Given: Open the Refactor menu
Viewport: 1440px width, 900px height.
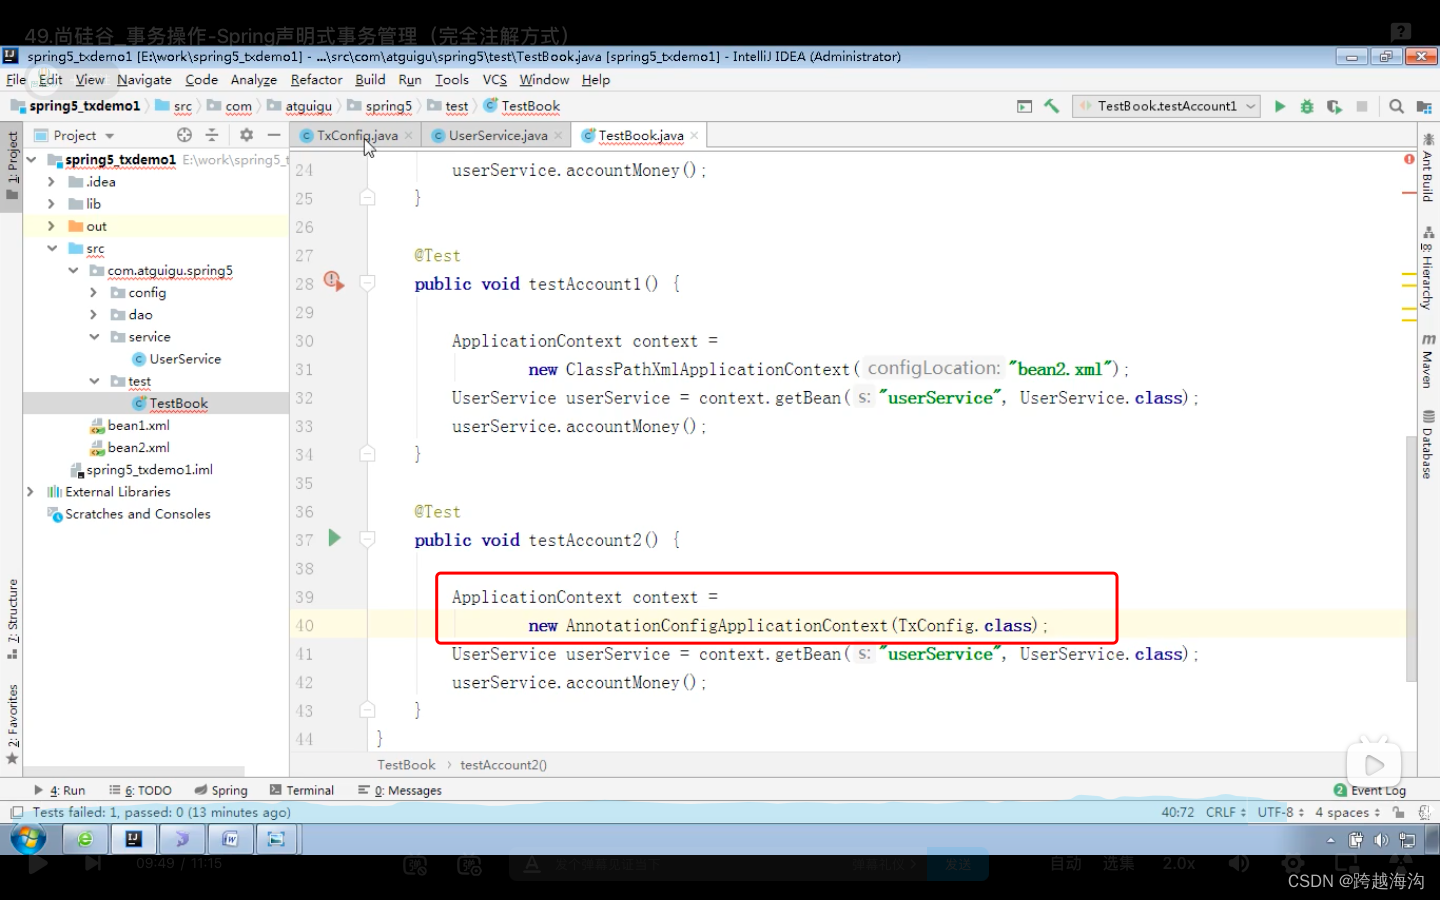Looking at the screenshot, I should [316, 80].
